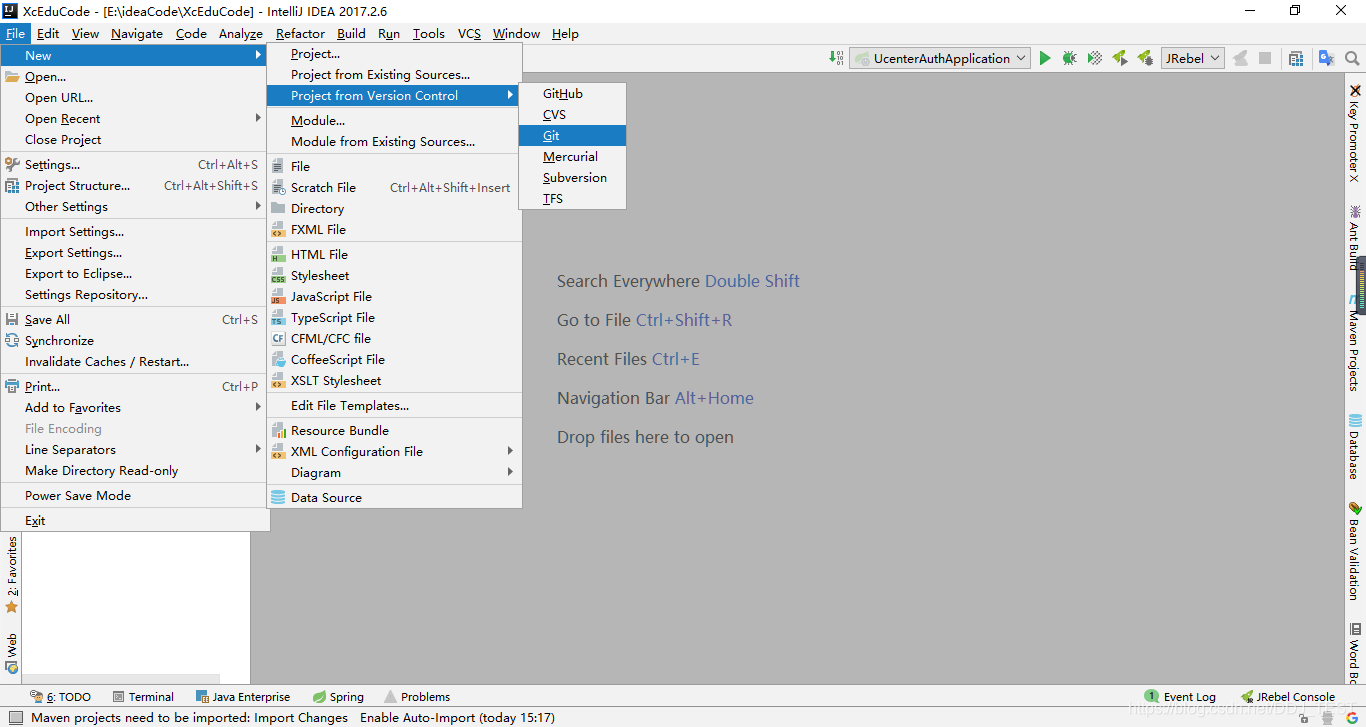Open the Project Structure toolbar icon

coord(1296,58)
